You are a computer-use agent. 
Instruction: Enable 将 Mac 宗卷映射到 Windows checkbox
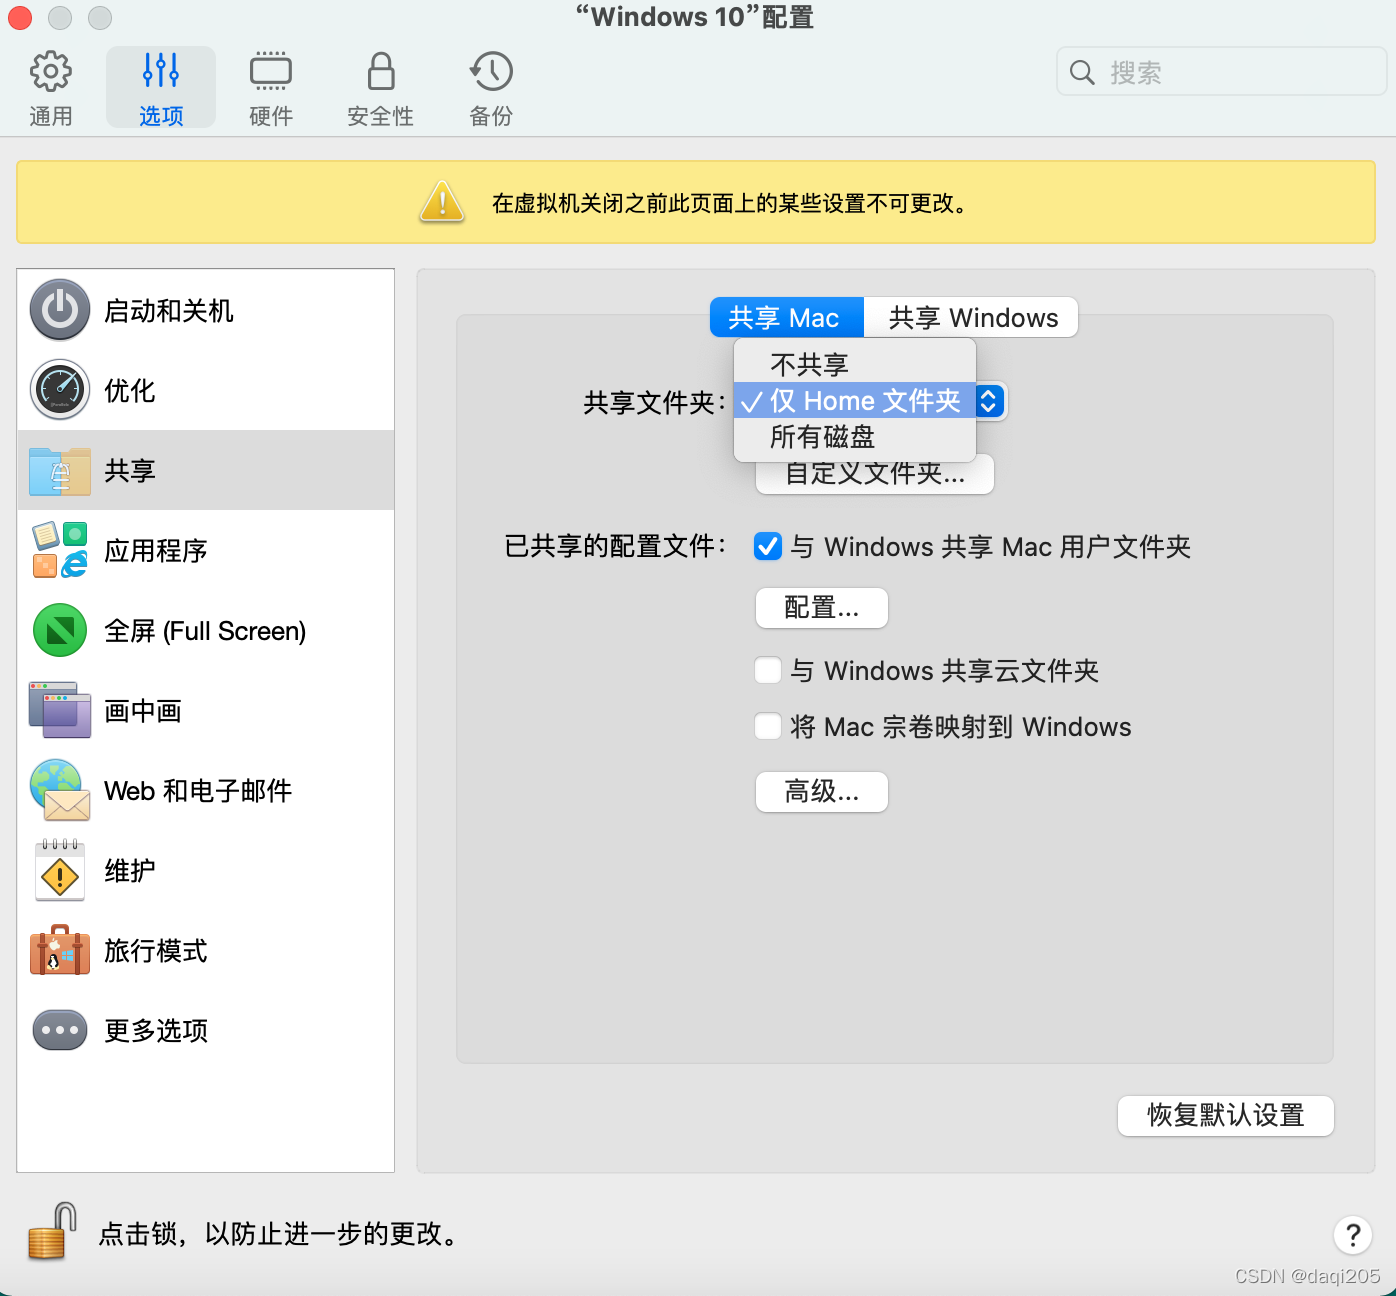coord(768,726)
